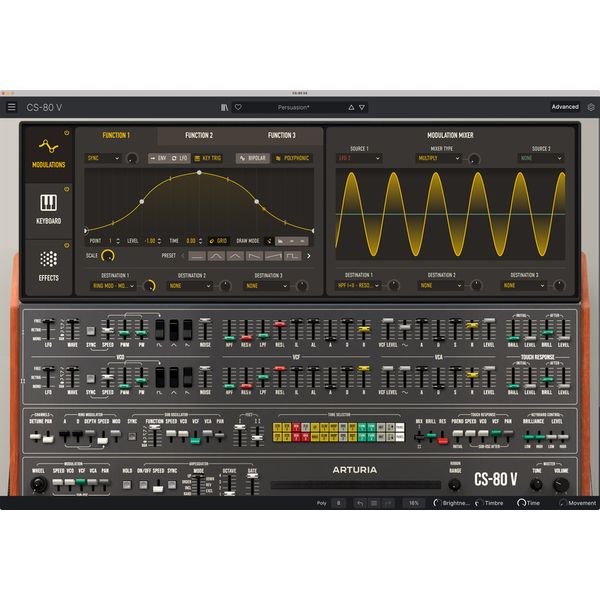Toggle the Modulations panel power button
The height and width of the screenshot is (600, 600).
coord(67,133)
